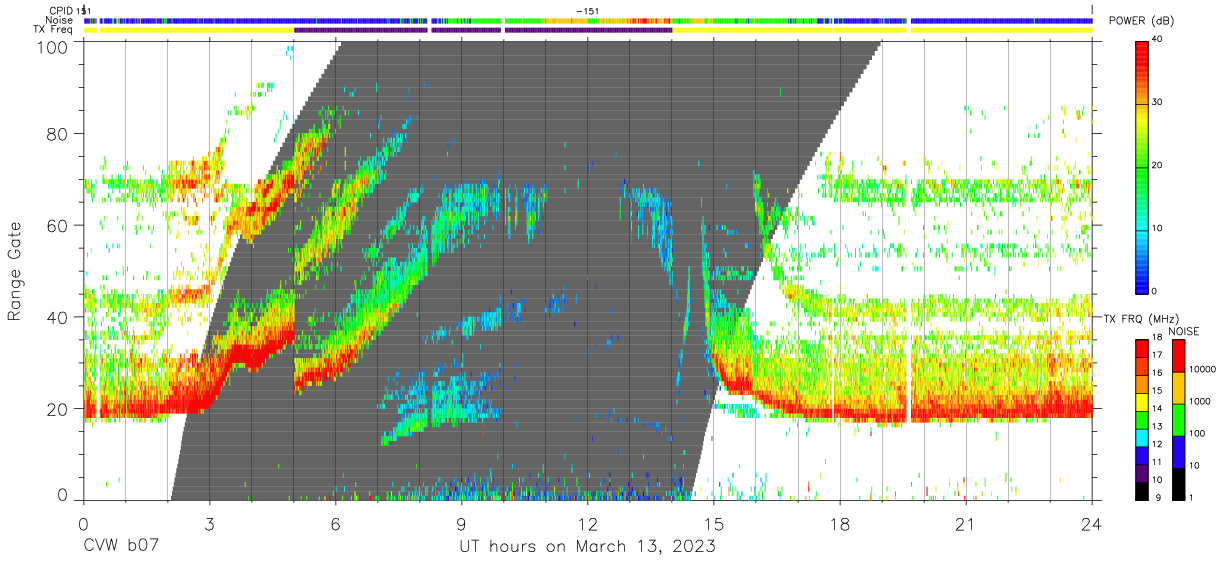This screenshot has height=567, width=1228.
Task: Click the 24 tick label on UT hours axis
Action: click(x=1092, y=524)
